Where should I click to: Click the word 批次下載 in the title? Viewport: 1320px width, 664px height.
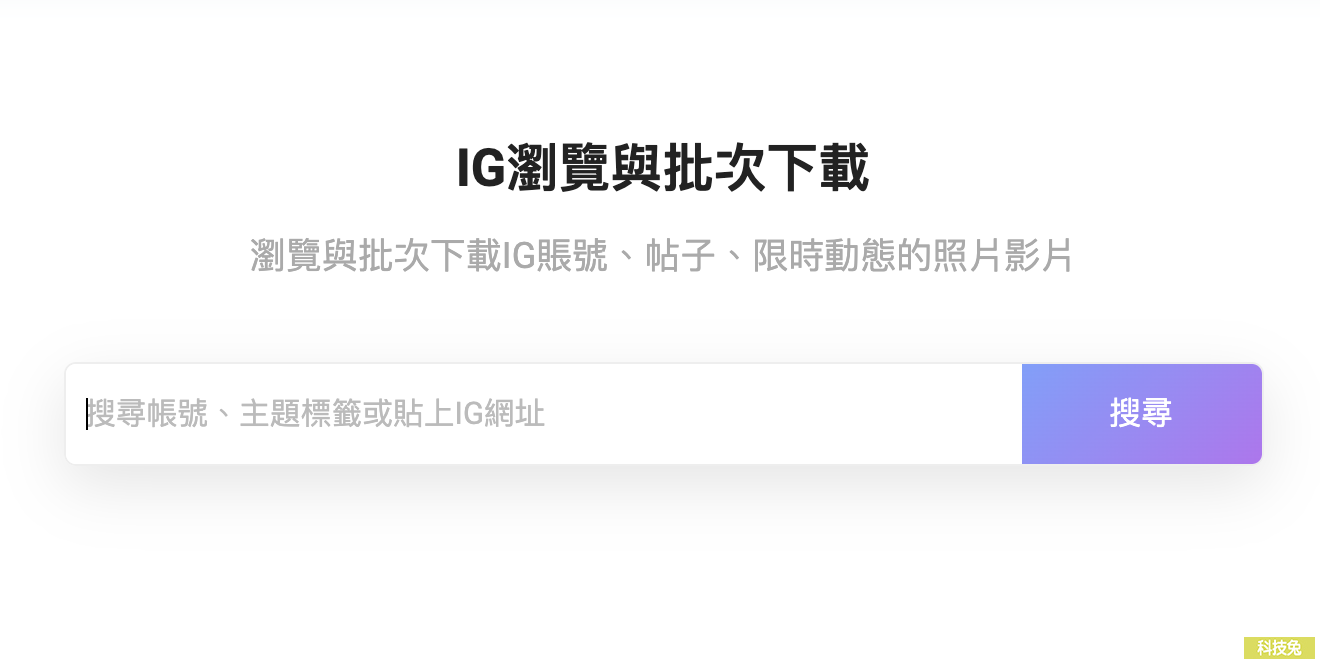pos(766,169)
